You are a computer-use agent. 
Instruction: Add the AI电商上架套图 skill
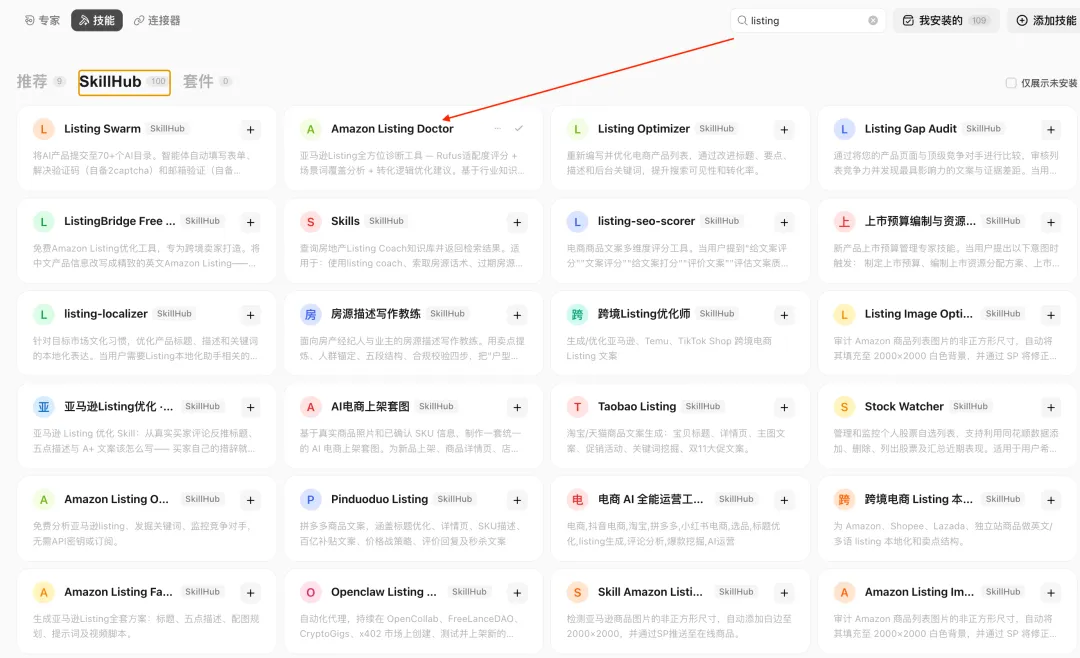(517, 407)
